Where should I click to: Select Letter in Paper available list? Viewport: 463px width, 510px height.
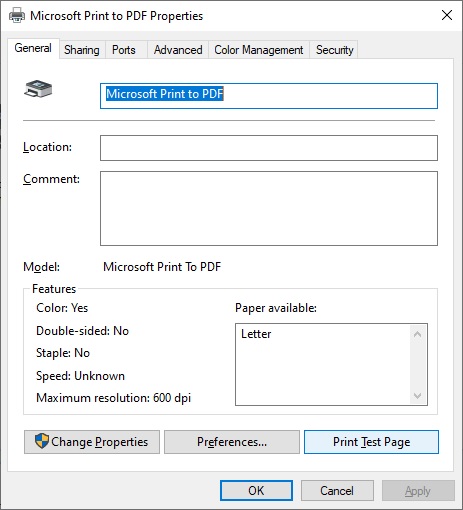click(x=256, y=334)
